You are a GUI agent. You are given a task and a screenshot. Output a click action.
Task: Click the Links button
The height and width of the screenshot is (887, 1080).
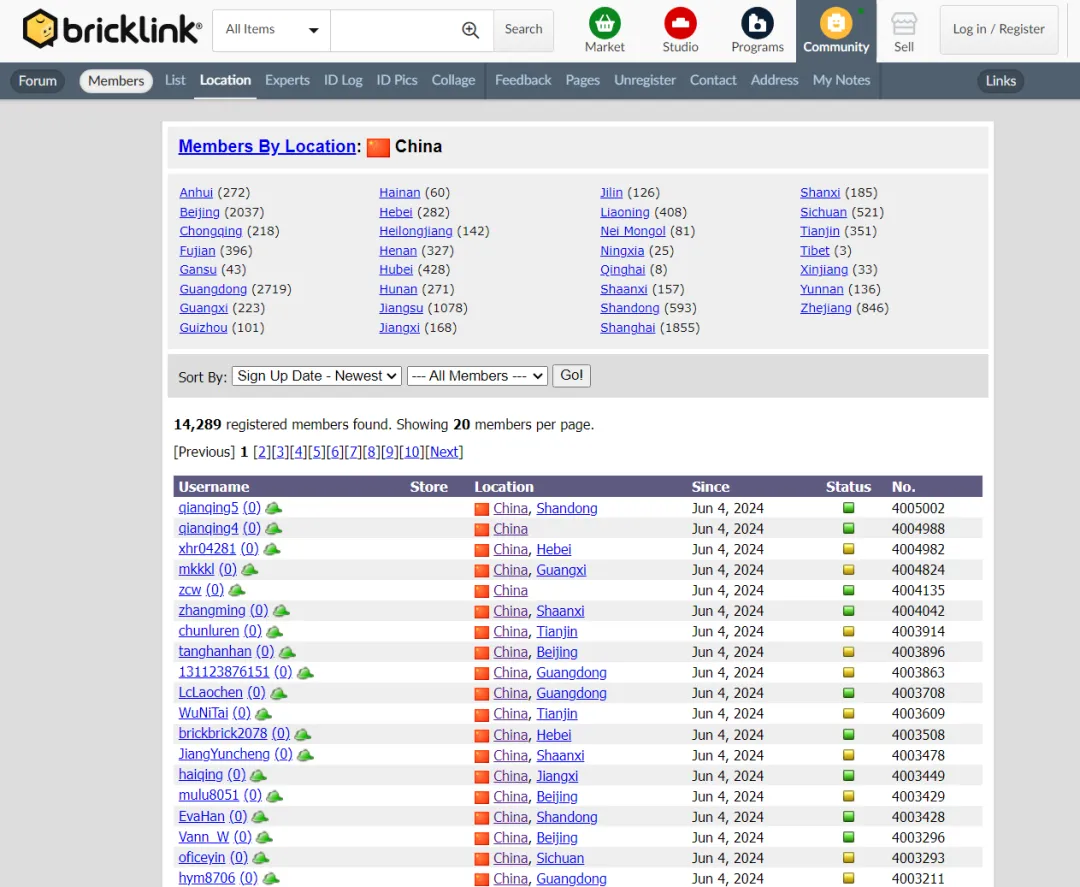pyautogui.click(x=1000, y=81)
